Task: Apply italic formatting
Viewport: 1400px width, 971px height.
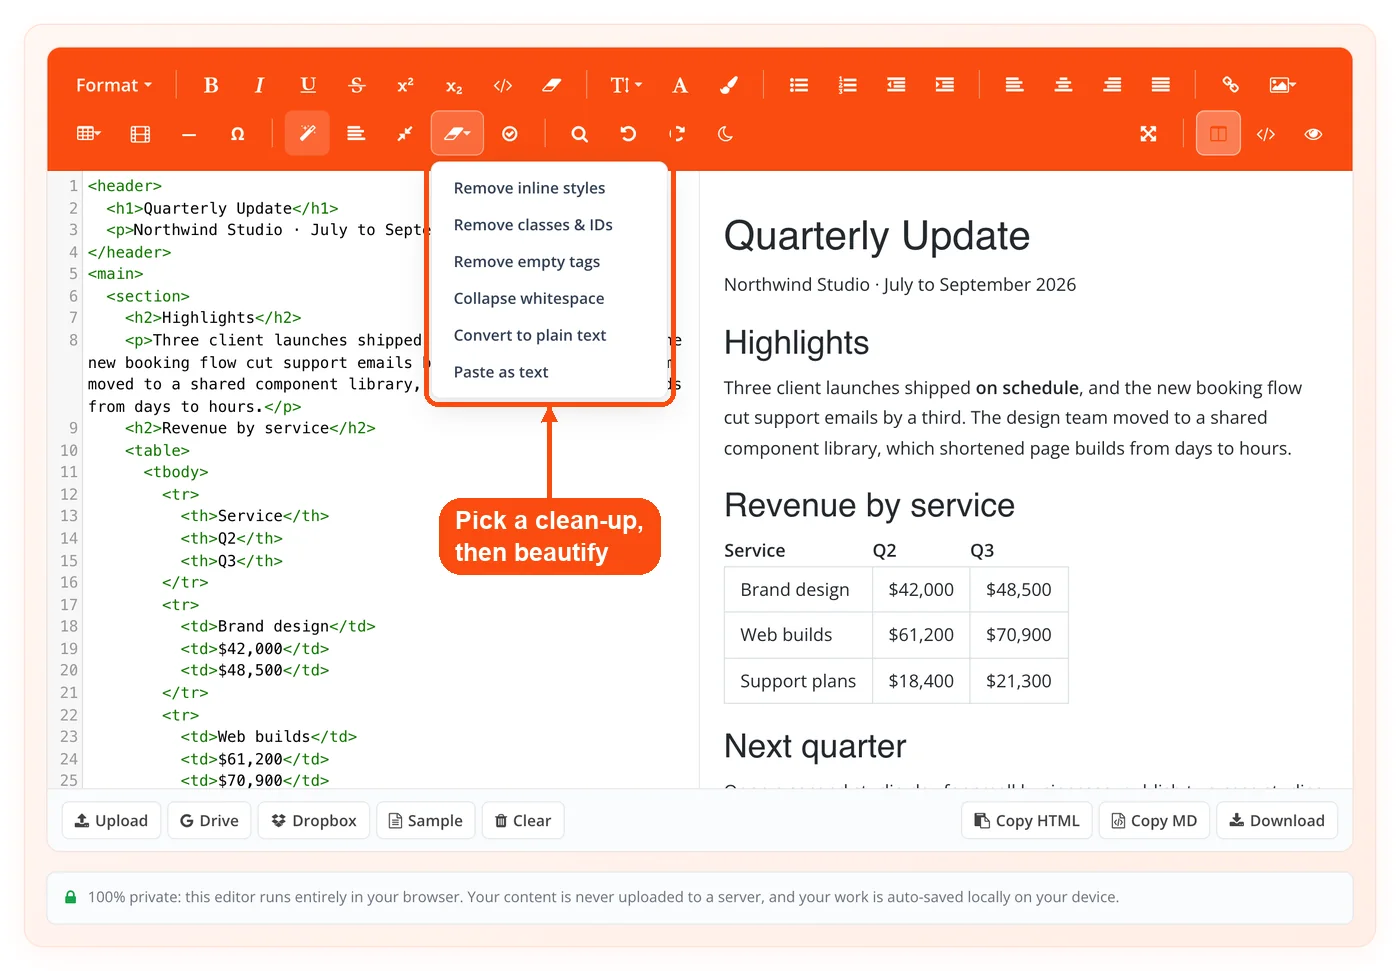Action: [259, 85]
